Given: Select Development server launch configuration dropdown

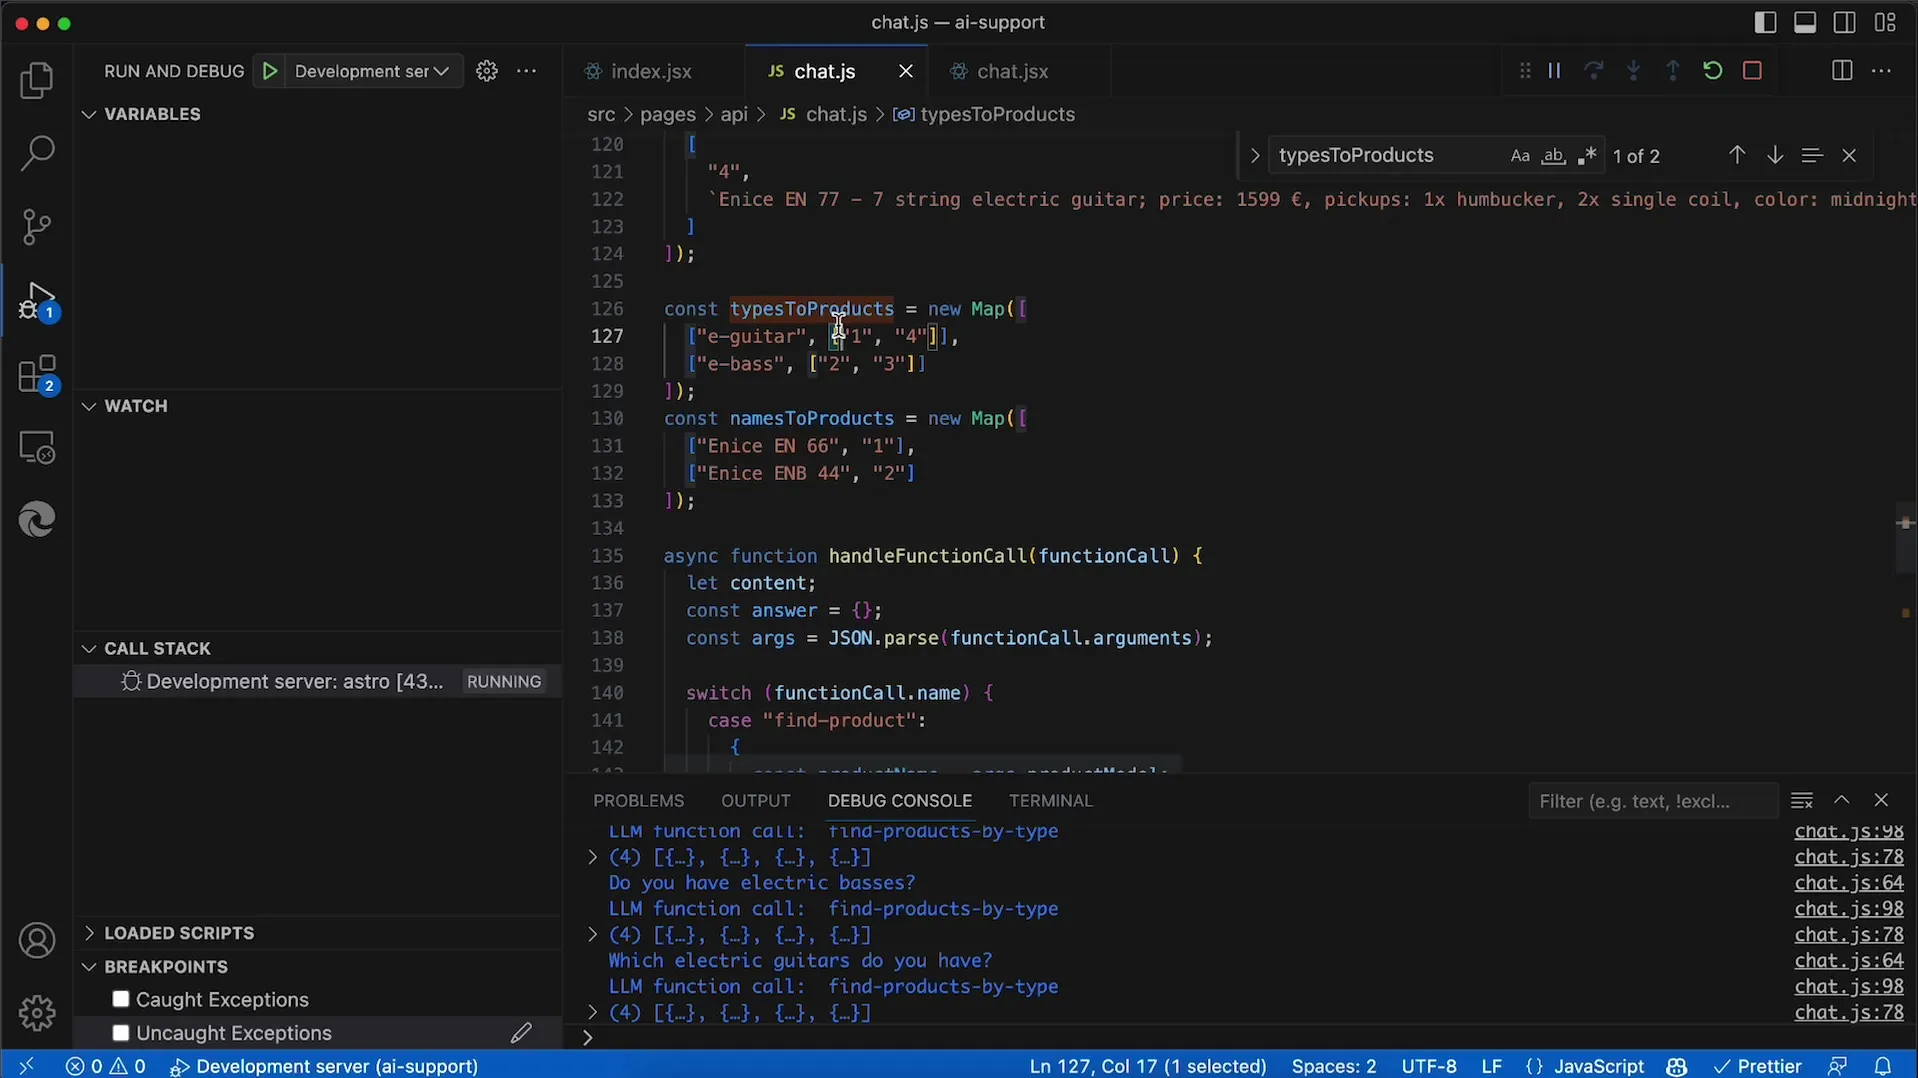Looking at the screenshot, I should pyautogui.click(x=373, y=71).
